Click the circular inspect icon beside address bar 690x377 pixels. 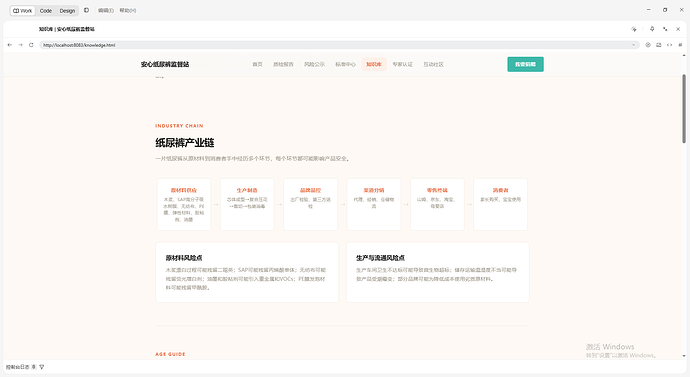point(648,45)
